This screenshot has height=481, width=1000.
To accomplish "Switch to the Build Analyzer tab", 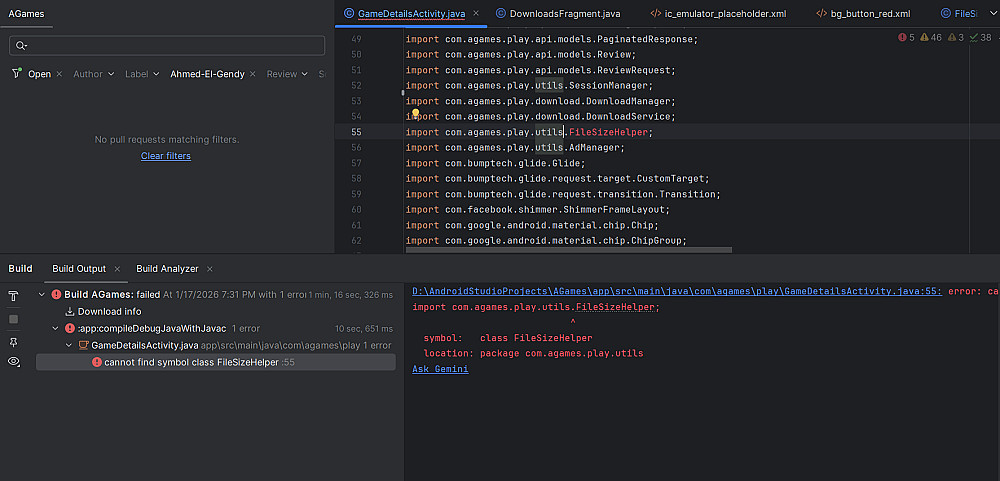I will click(x=167, y=269).
